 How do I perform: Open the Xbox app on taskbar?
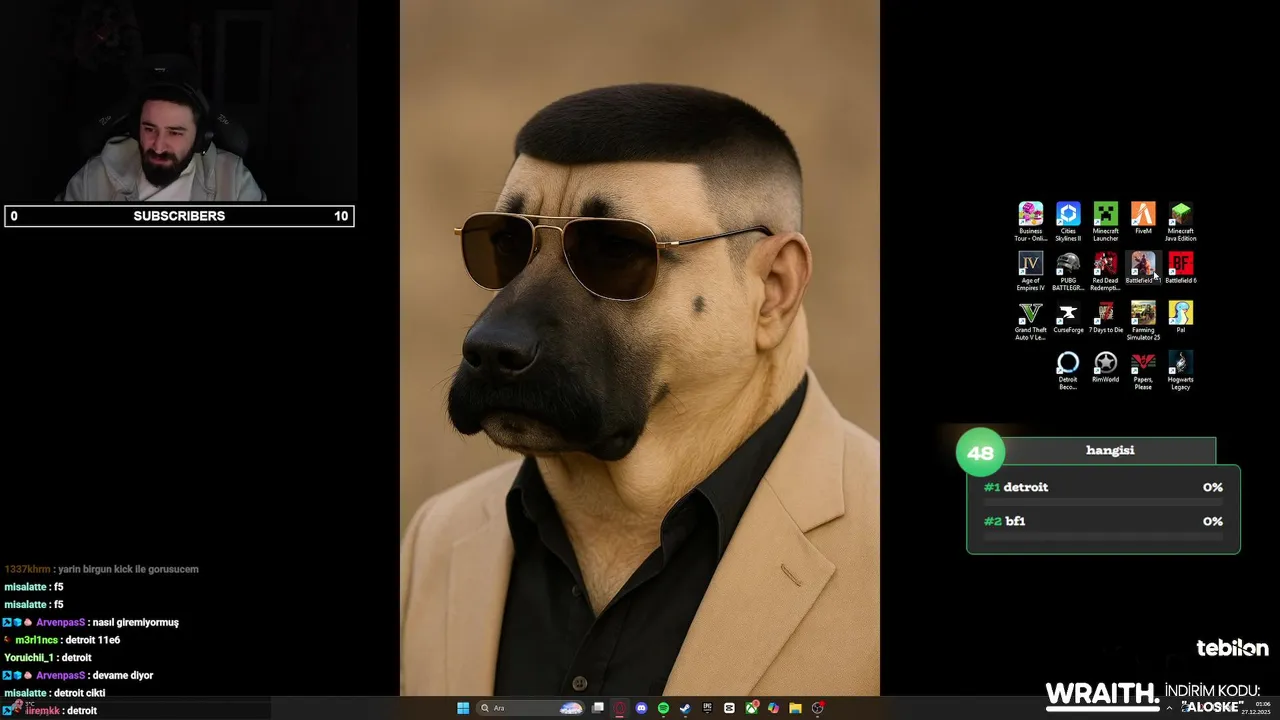751,708
